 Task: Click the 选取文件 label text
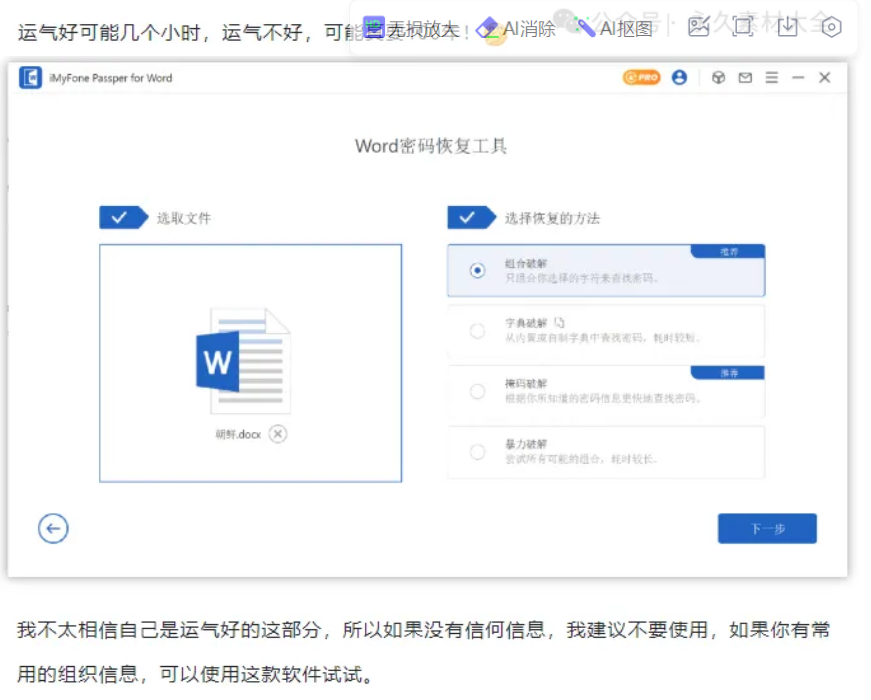(x=184, y=218)
